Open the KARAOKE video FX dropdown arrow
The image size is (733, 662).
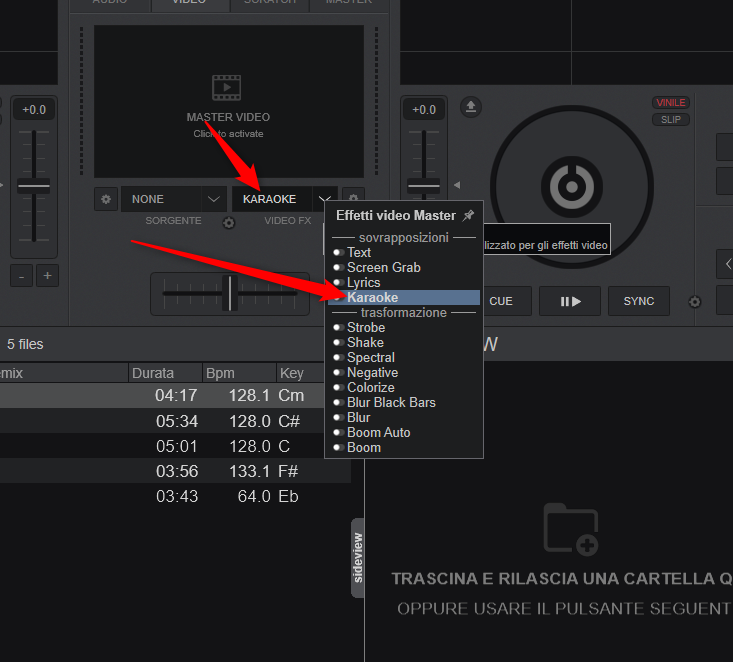pos(325,199)
